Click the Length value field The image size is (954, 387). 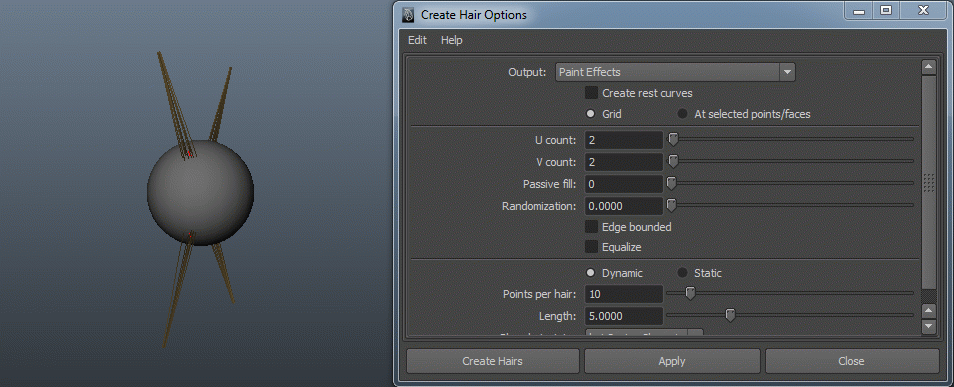(x=624, y=316)
